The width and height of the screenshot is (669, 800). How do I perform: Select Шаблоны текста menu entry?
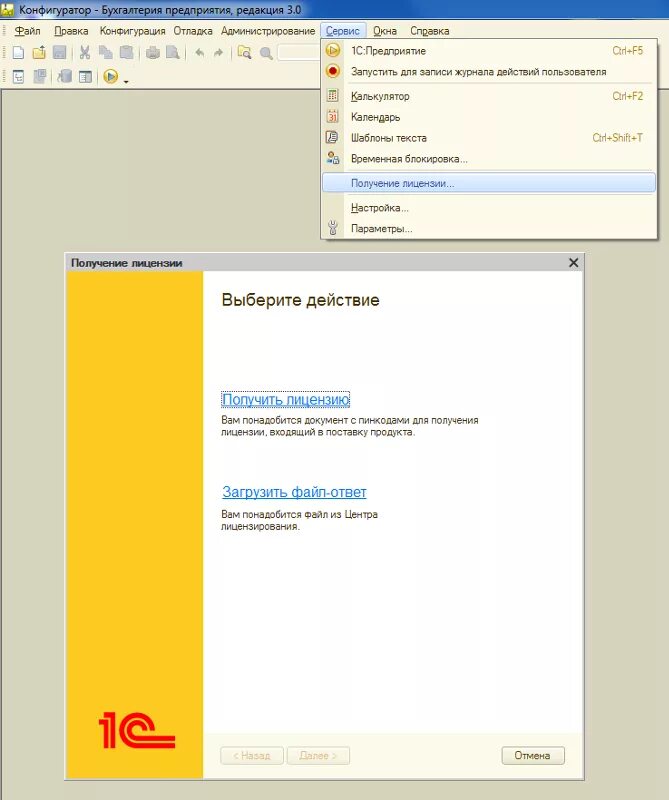[x=489, y=138]
